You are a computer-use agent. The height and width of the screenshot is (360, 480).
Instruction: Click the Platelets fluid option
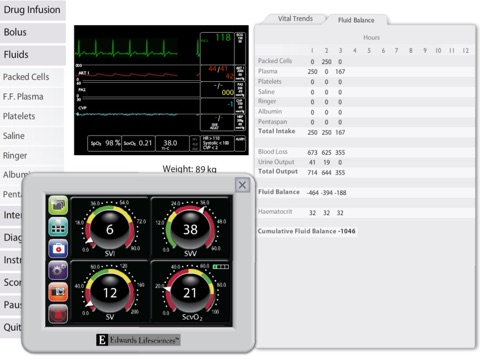pyautogui.click(x=32, y=116)
